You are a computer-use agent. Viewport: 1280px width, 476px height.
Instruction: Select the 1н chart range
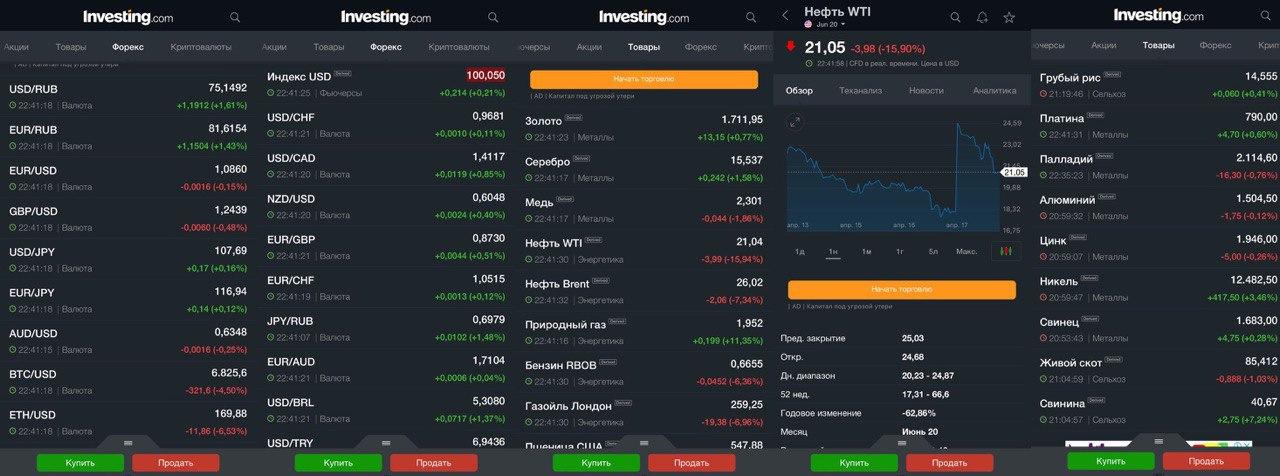[833, 251]
